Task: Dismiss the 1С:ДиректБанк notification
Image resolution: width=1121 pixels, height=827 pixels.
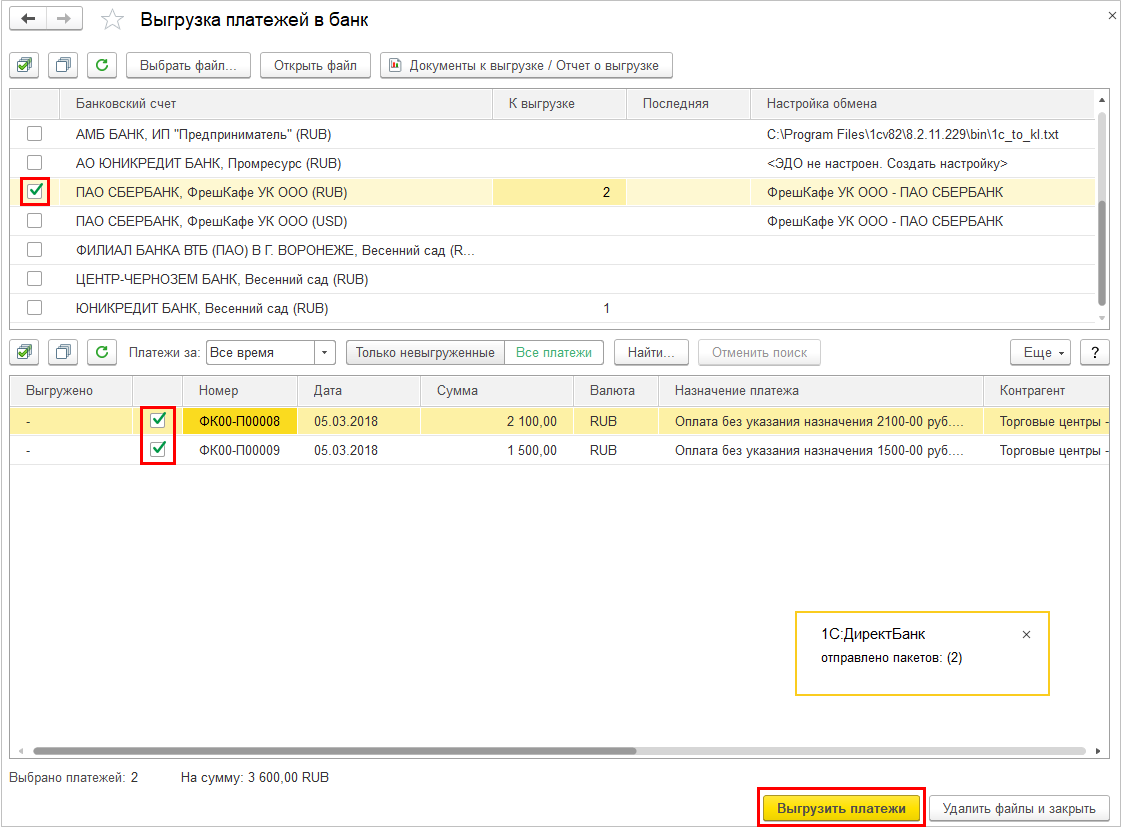Action: [1026, 635]
